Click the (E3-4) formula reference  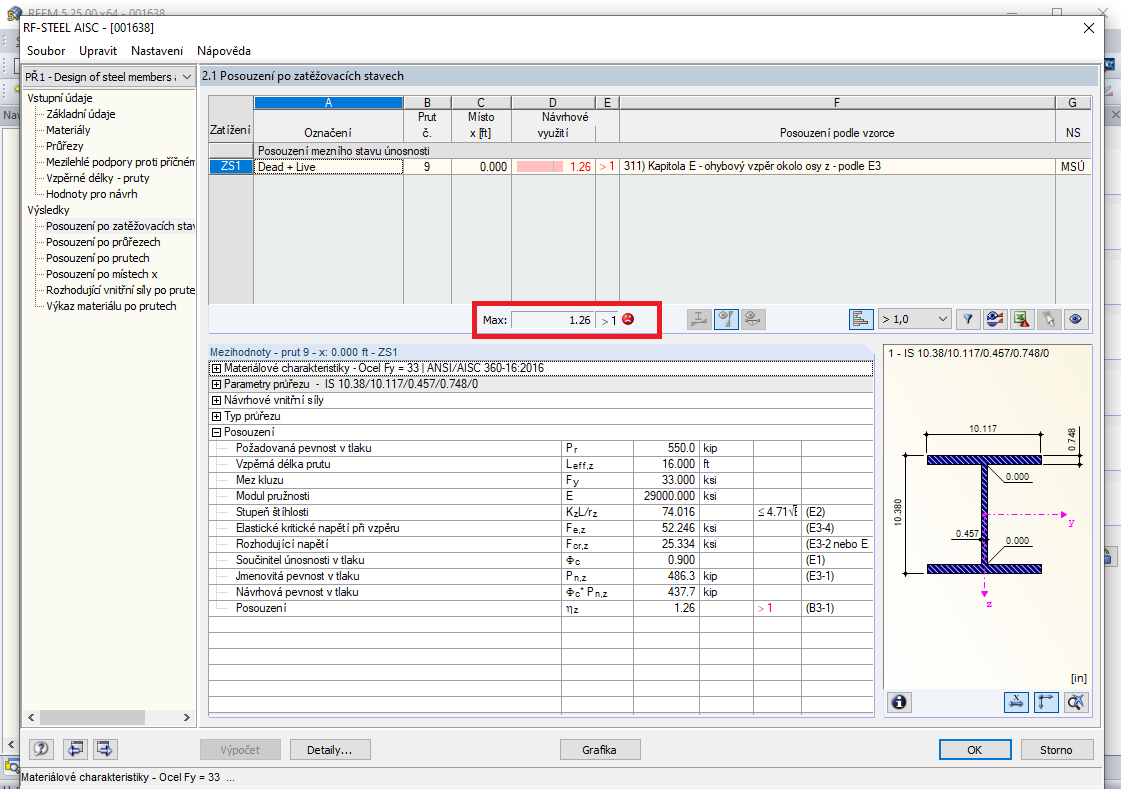pyautogui.click(x=836, y=528)
